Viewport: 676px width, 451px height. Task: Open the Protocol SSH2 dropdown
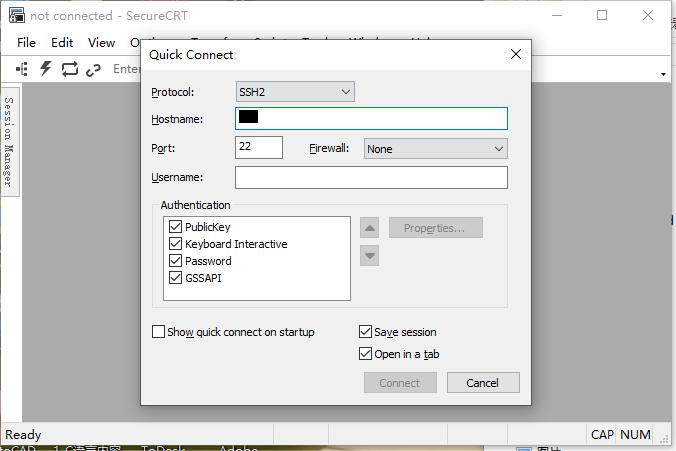pyautogui.click(x=295, y=92)
